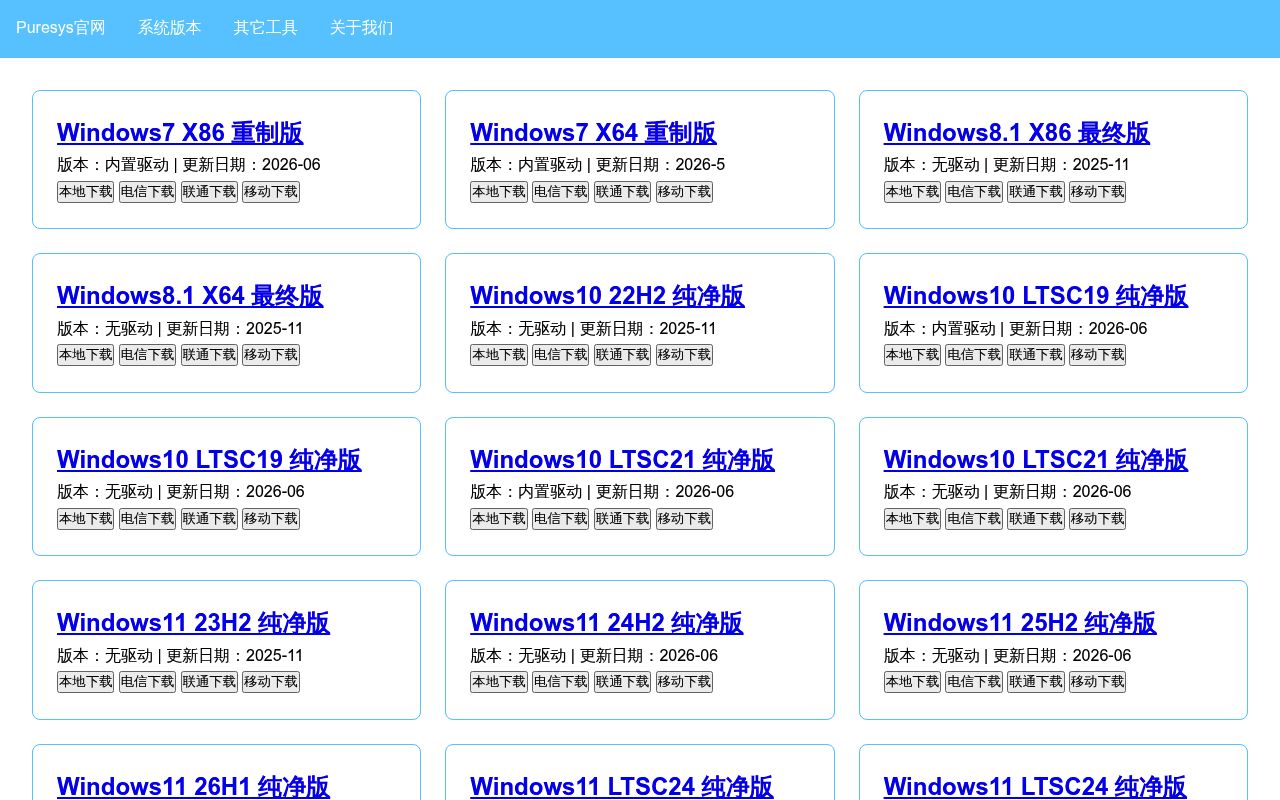Click version info line under Windows7 X86 重制版
The width and height of the screenshot is (1280, 800).
(x=189, y=165)
